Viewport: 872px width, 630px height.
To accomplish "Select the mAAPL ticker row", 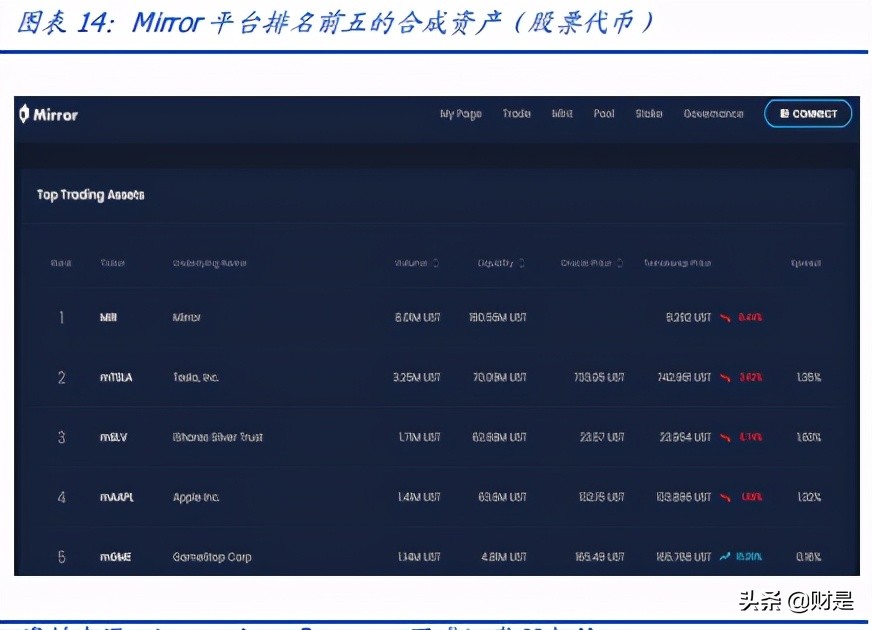I will [115, 497].
